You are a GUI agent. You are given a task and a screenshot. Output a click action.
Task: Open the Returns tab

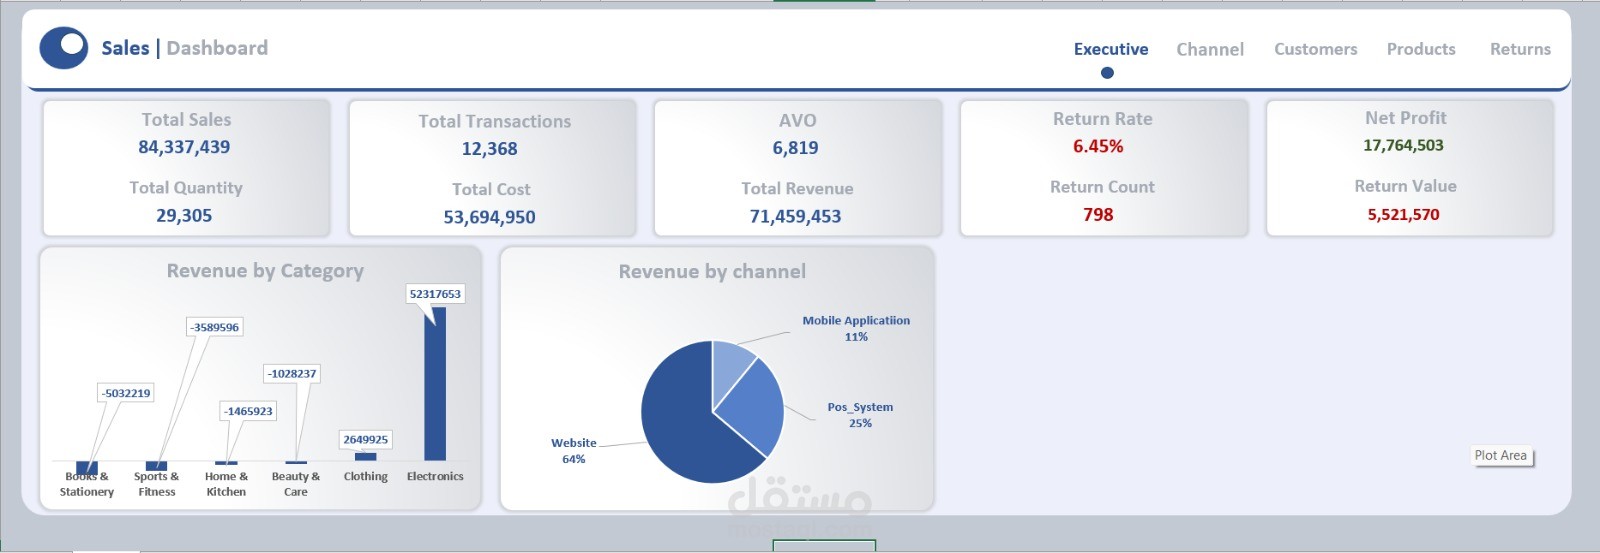tap(1520, 49)
